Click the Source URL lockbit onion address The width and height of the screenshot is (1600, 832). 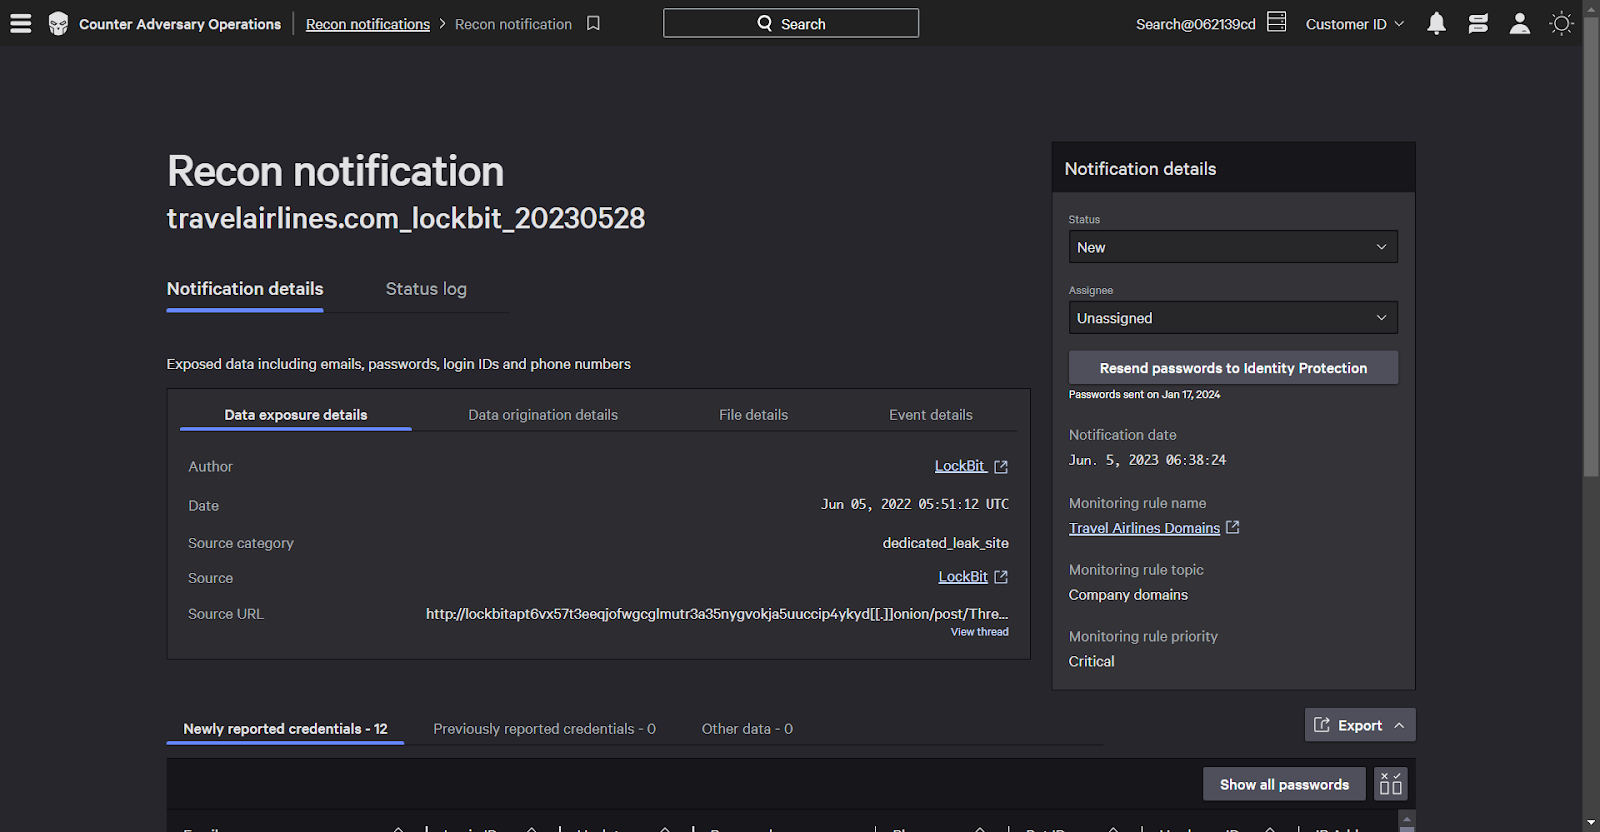pyautogui.click(x=717, y=614)
